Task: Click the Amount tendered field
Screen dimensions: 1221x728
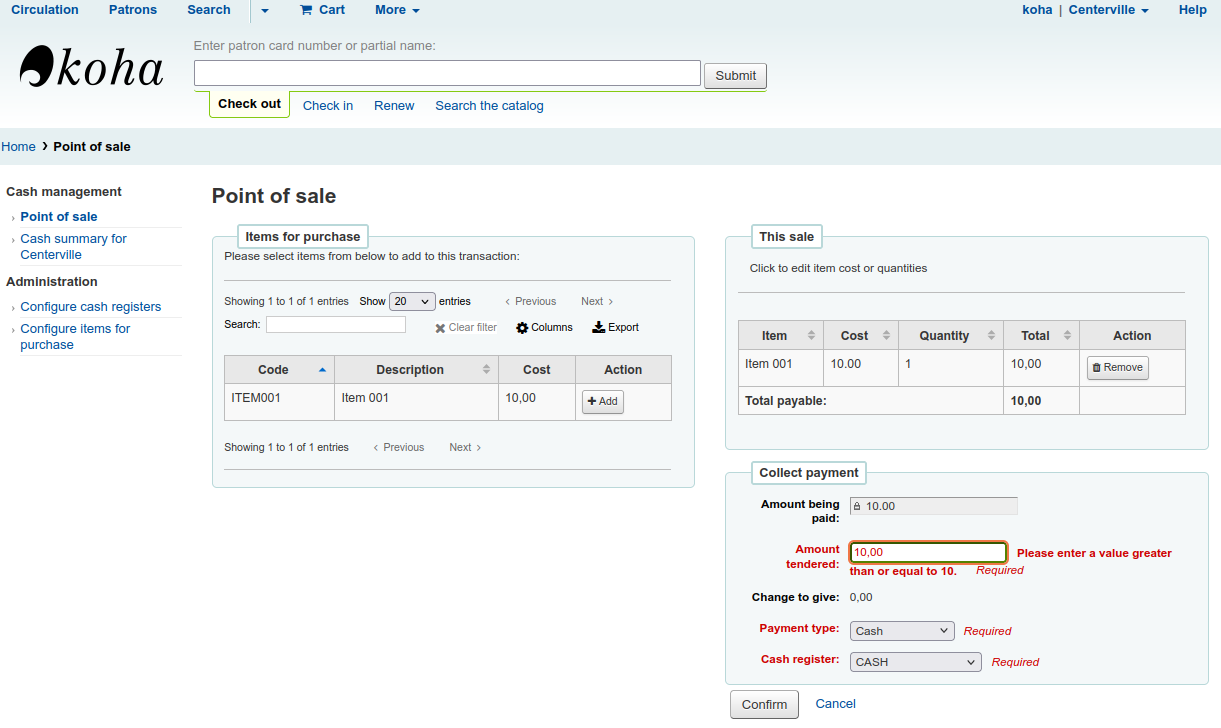Action: [x=927, y=552]
